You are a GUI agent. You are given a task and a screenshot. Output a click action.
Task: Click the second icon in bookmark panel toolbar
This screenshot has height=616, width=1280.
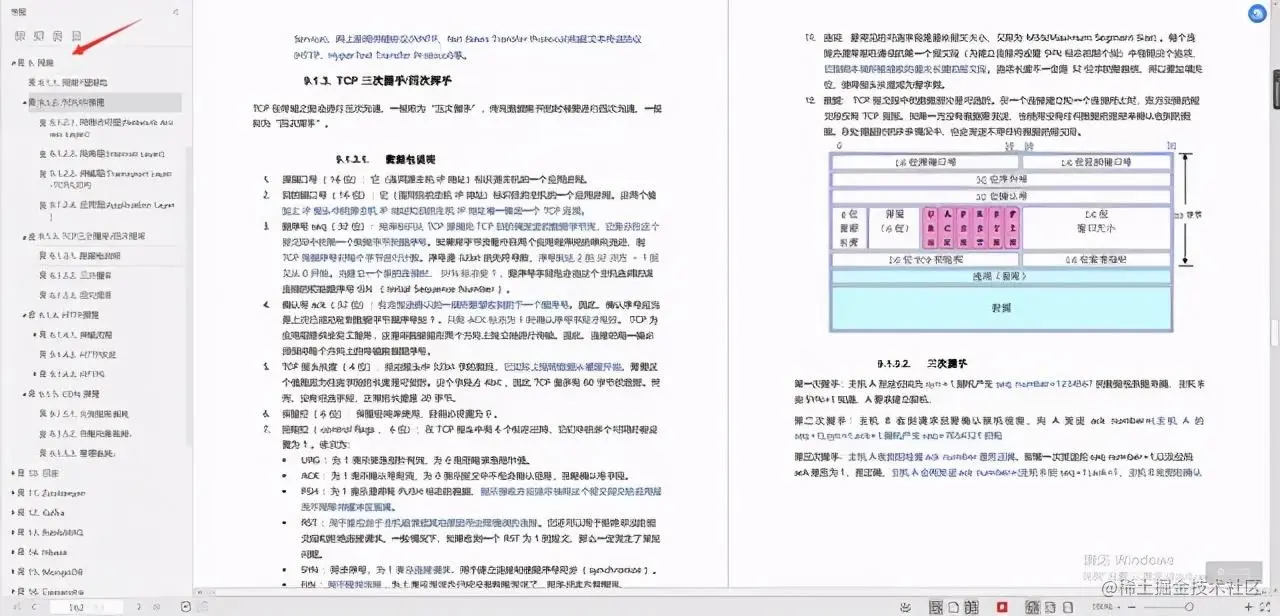39,36
